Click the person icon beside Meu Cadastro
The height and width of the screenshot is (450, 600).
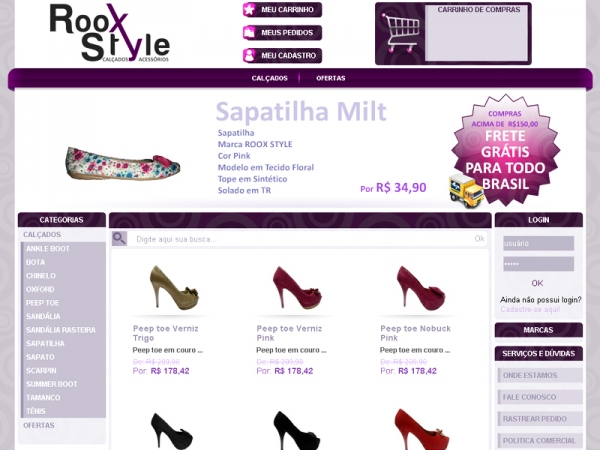250,55
